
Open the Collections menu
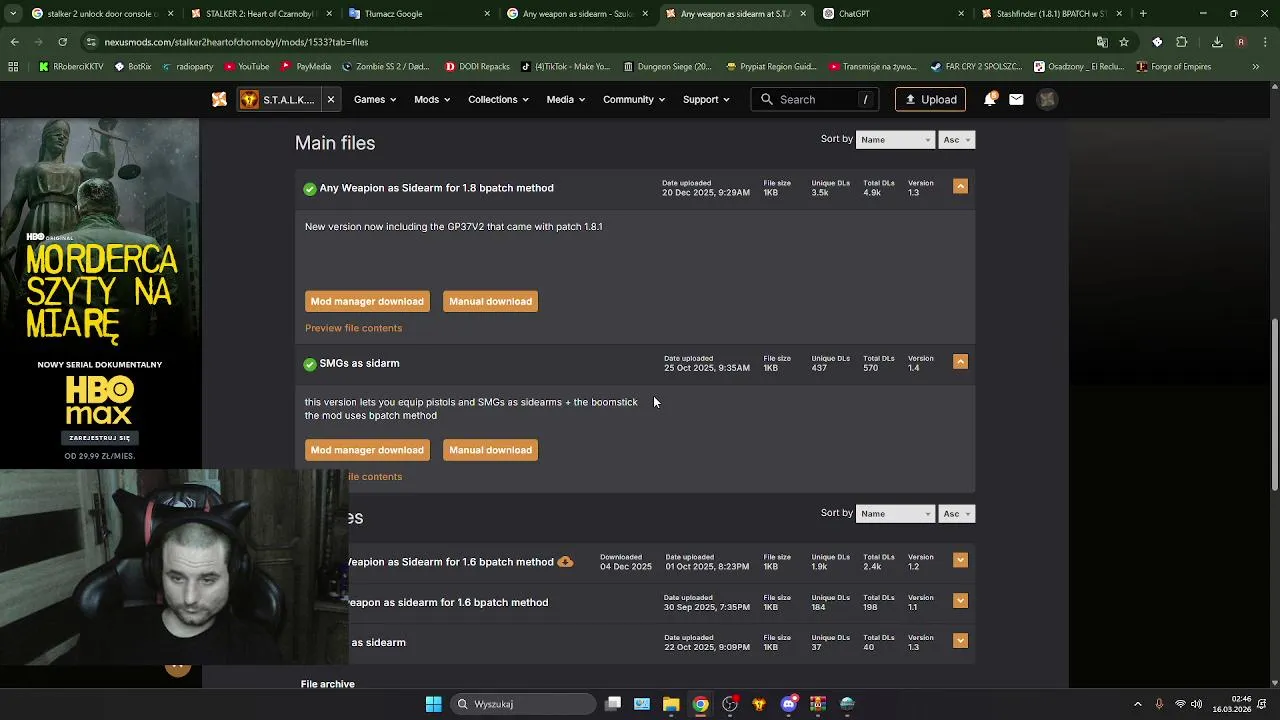[498, 99]
